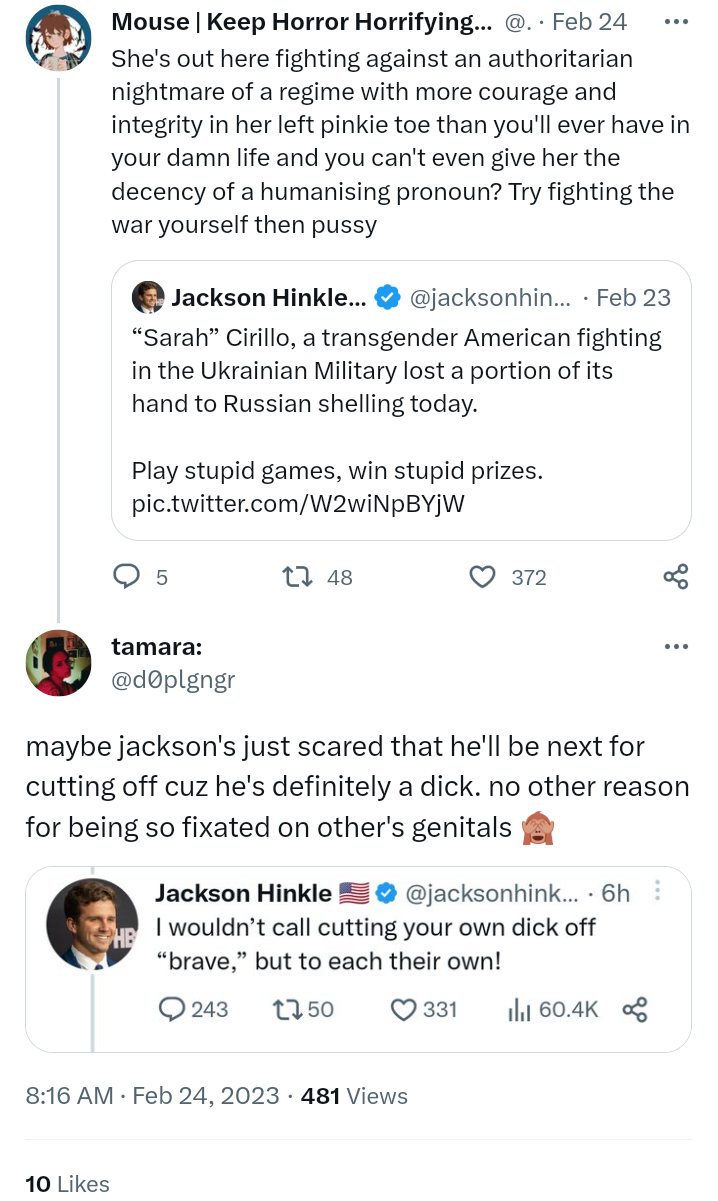Visit the pic.twitter.com/W2wiNpBYjW link
The width and height of the screenshot is (718, 1201).
[x=298, y=503]
